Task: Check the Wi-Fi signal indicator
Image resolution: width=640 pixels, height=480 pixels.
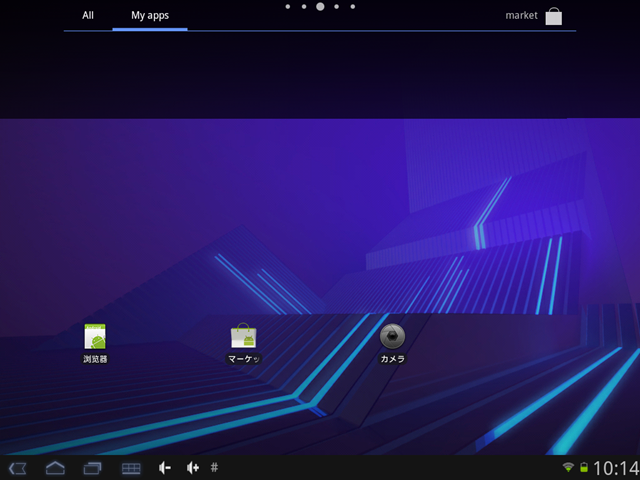Action: [x=568, y=467]
